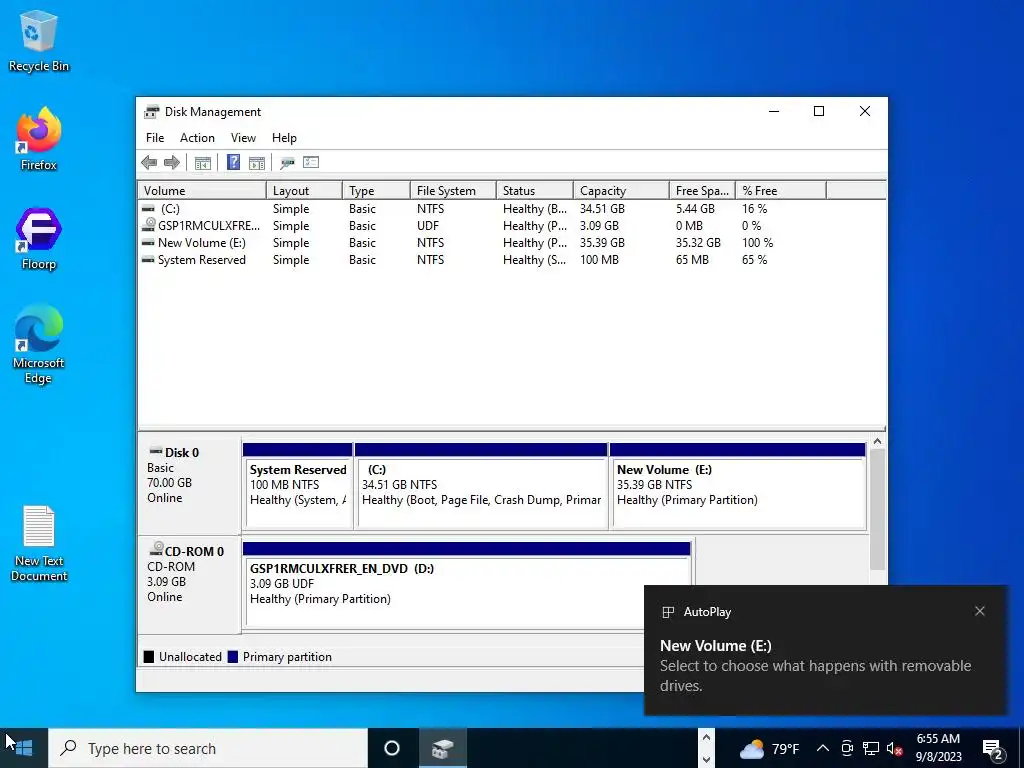Click the Forward arrow toolbar icon

[x=172, y=163]
